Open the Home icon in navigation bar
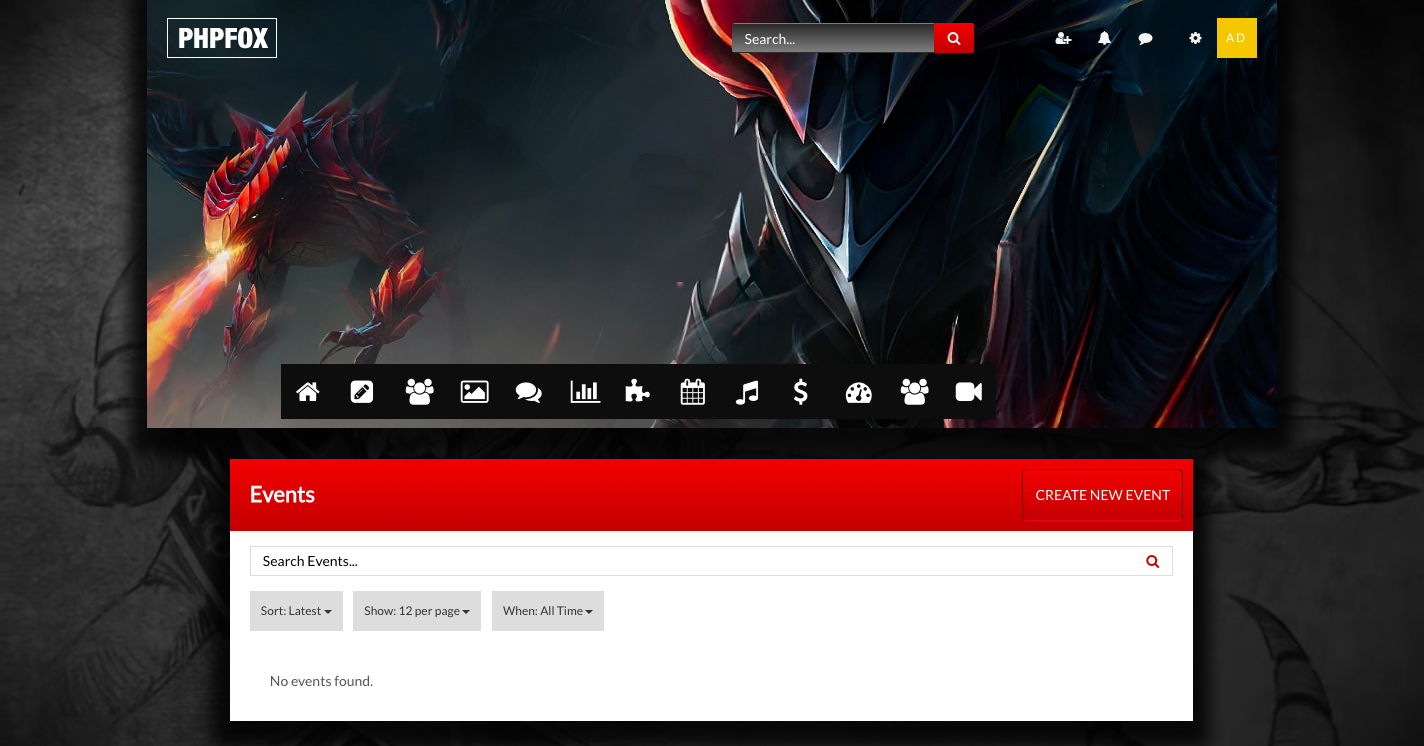This screenshot has width=1424, height=746. pyautogui.click(x=308, y=392)
